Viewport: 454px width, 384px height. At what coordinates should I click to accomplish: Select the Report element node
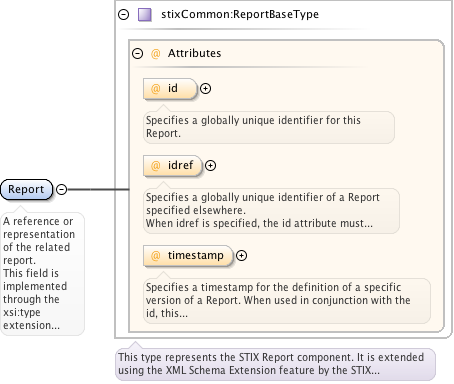pos(27,189)
